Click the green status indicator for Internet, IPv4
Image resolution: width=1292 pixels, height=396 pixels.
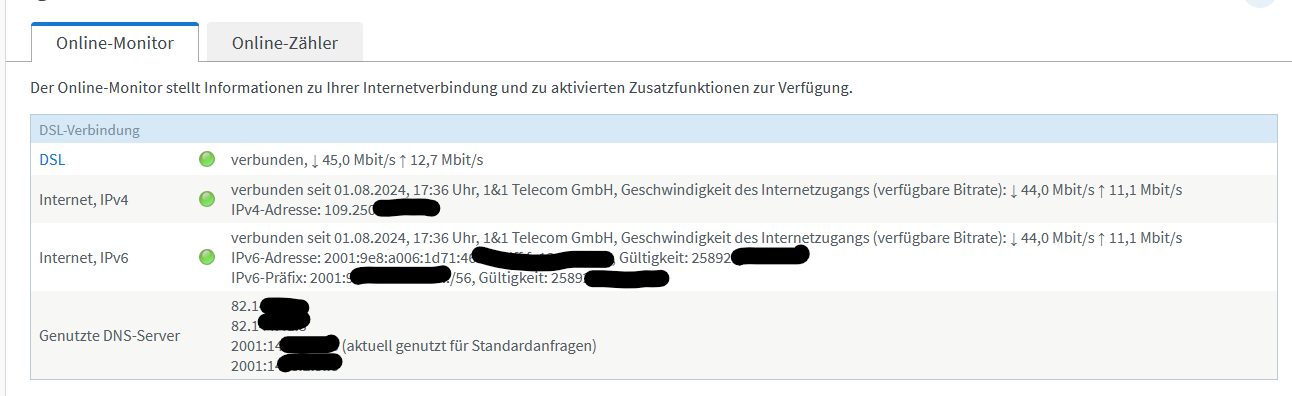pos(208,199)
